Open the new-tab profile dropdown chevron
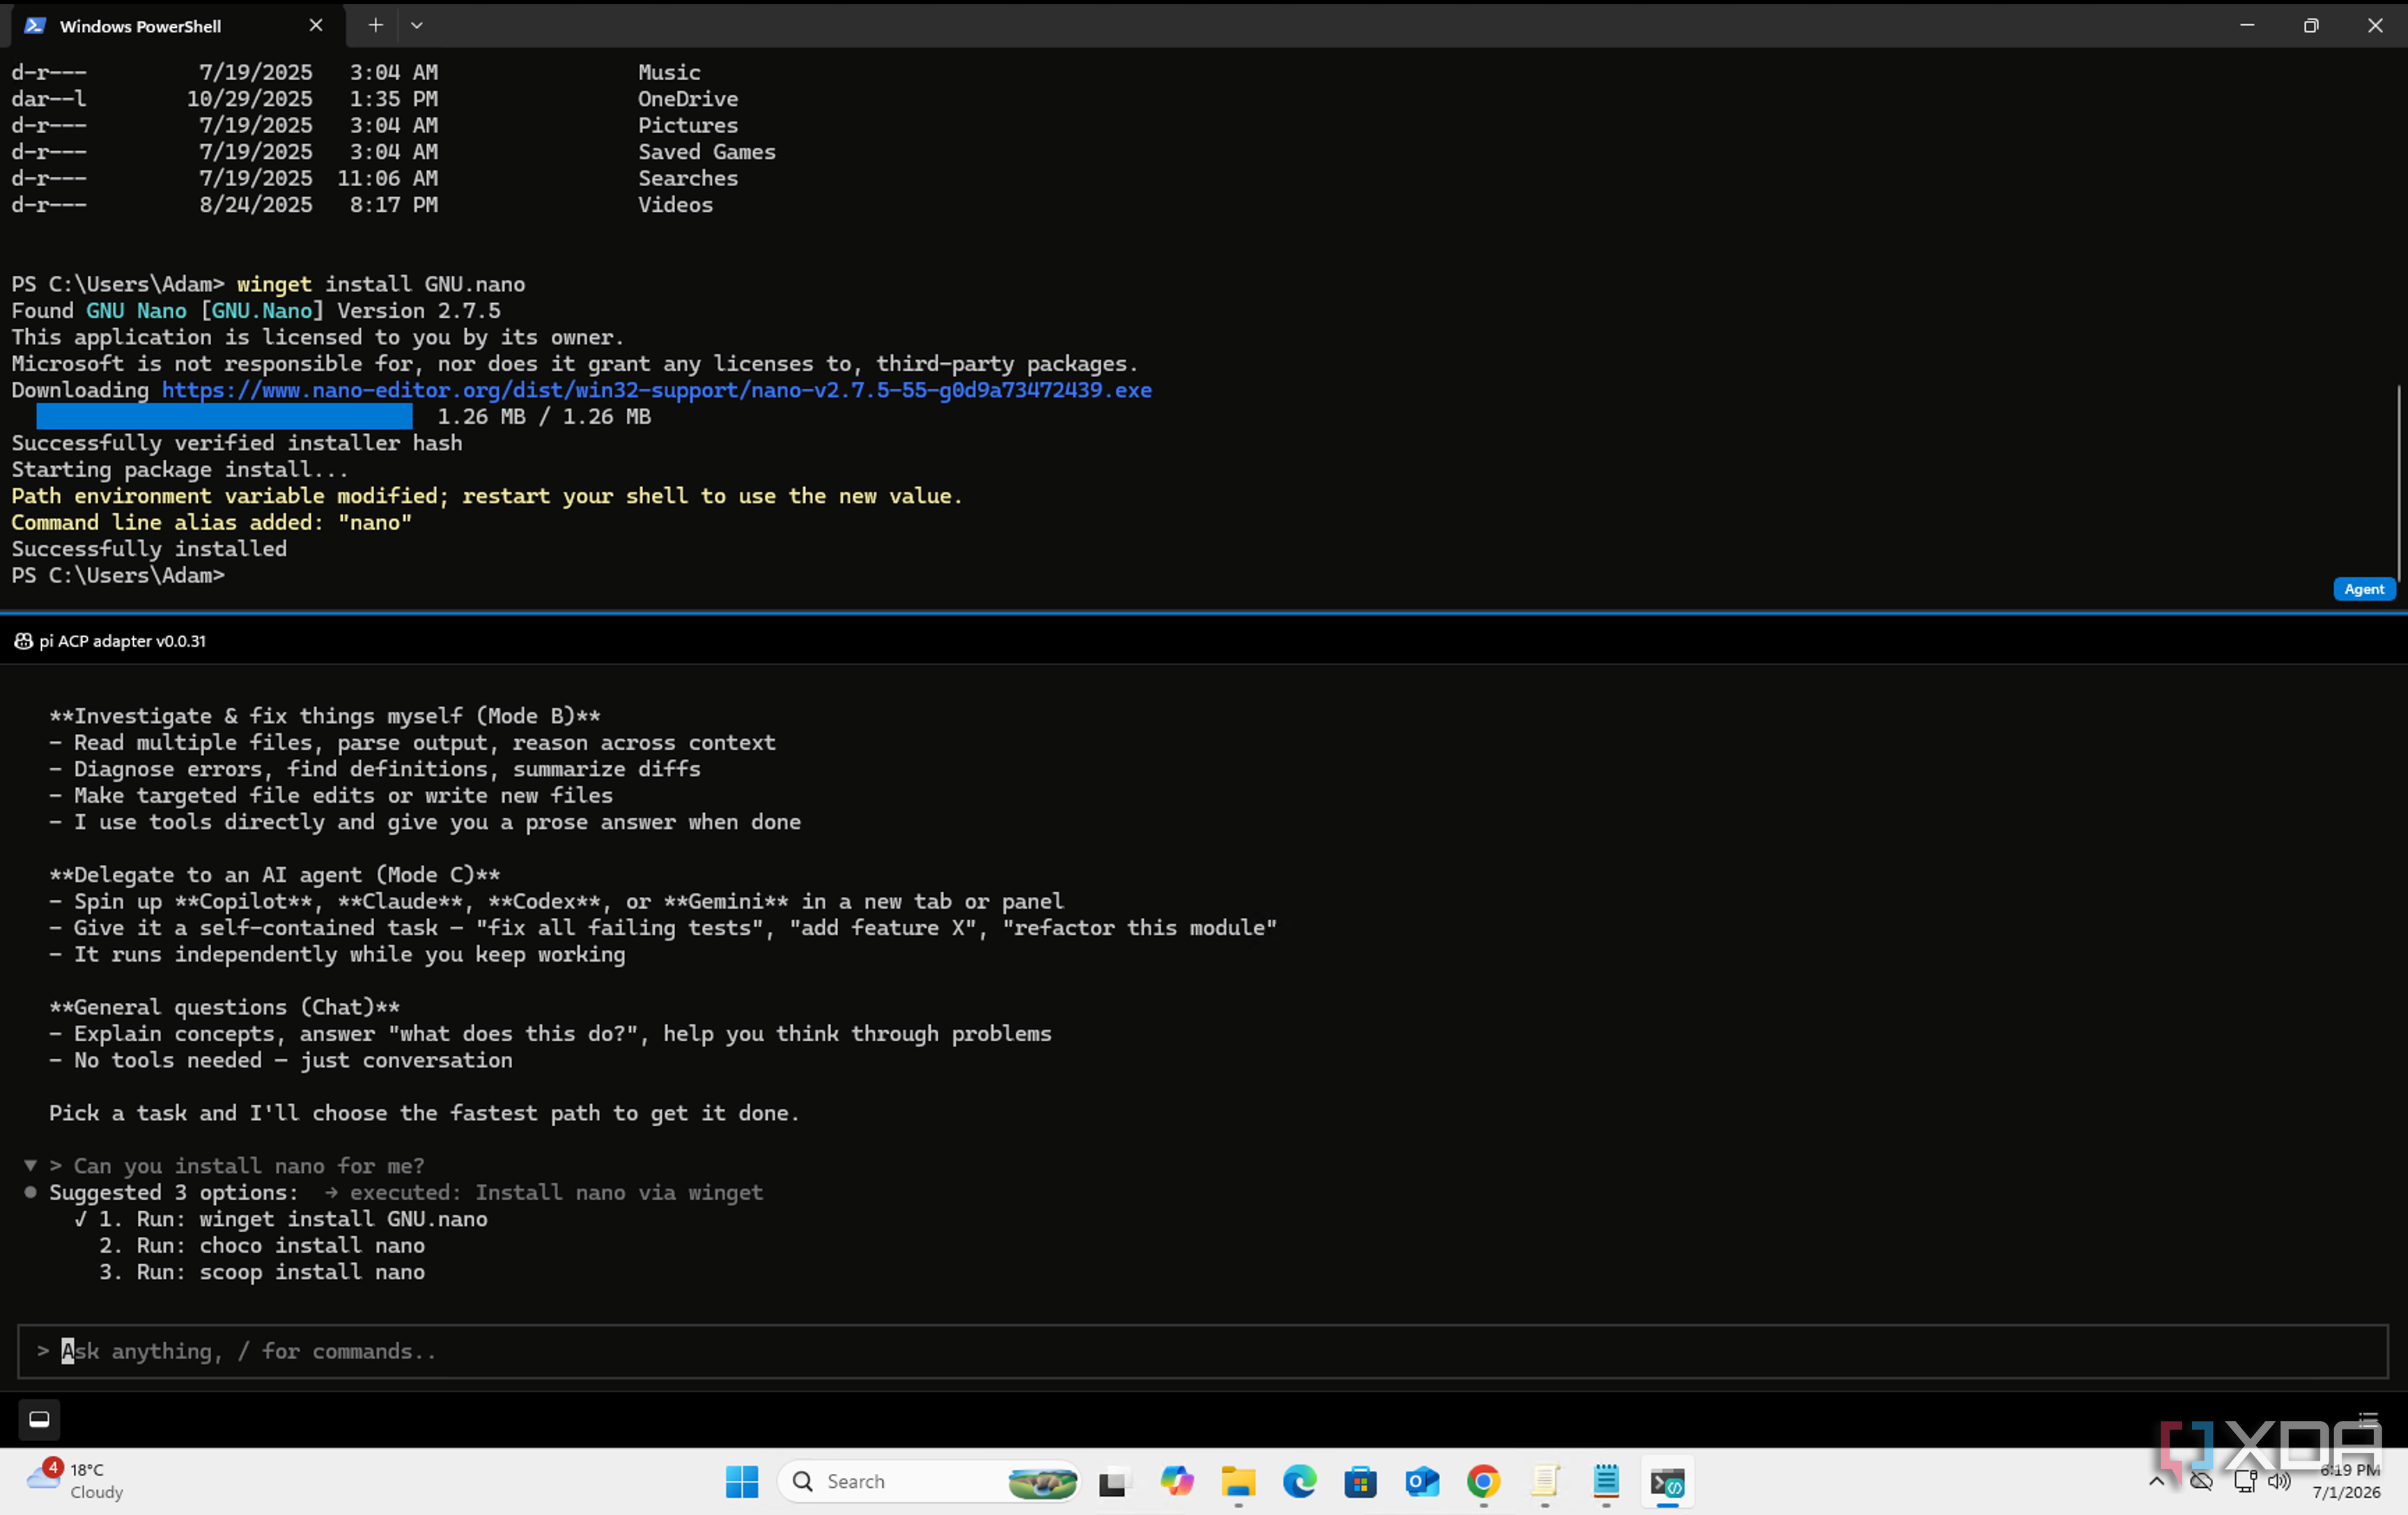 click(417, 26)
